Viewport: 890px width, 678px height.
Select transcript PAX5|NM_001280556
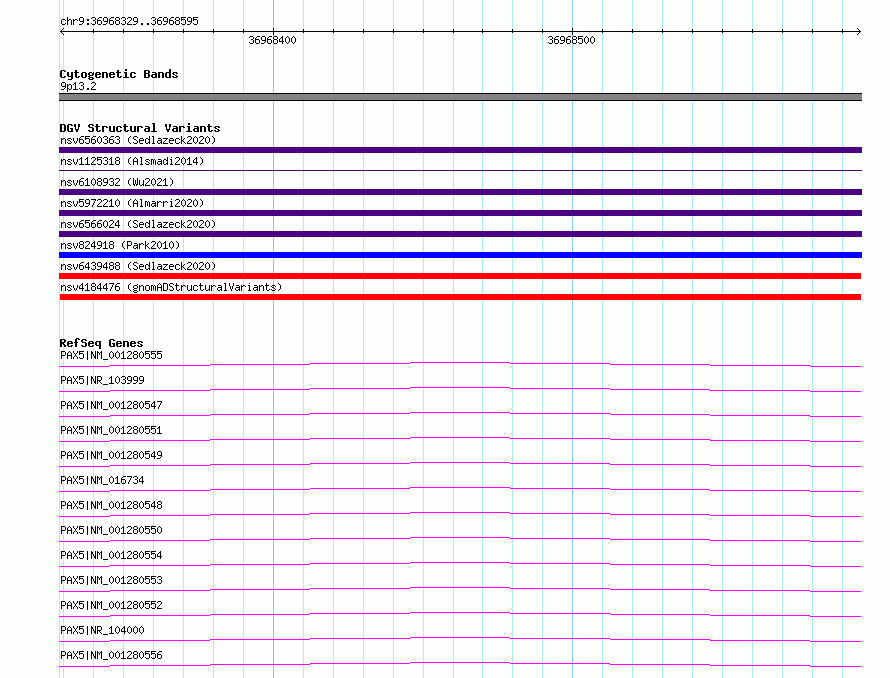(x=111, y=655)
